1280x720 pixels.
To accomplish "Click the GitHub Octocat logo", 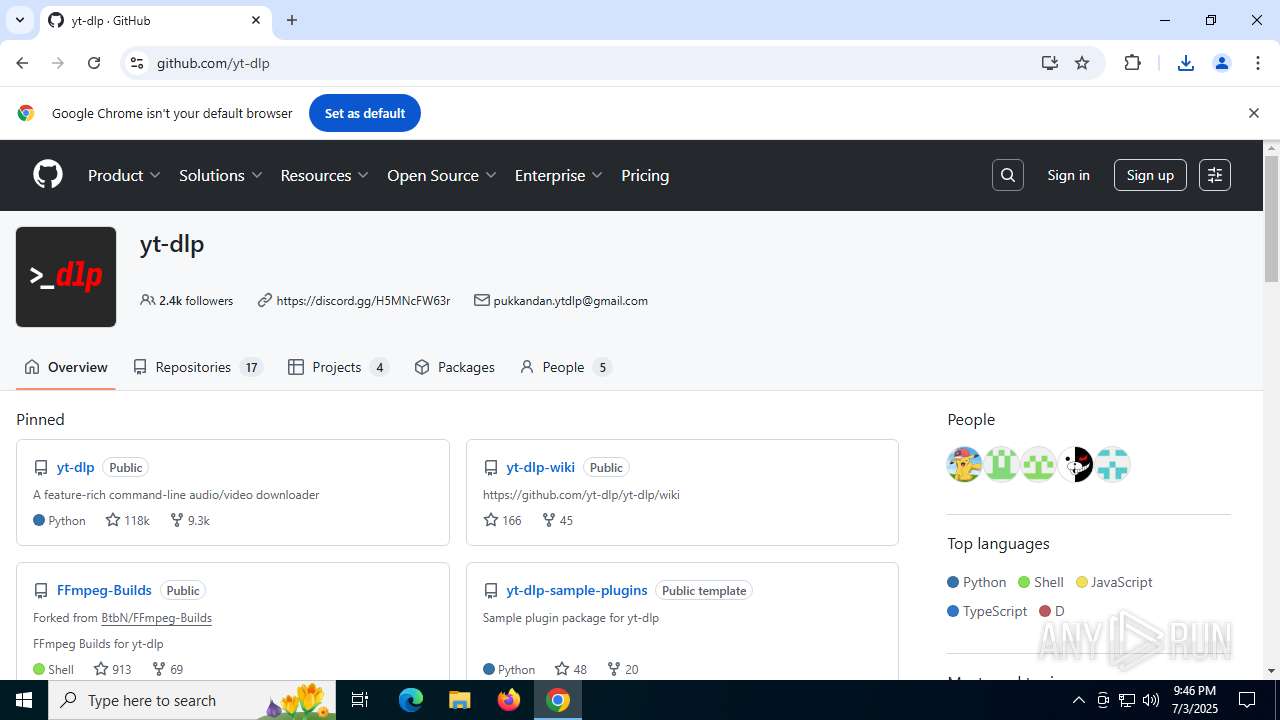I will [48, 175].
